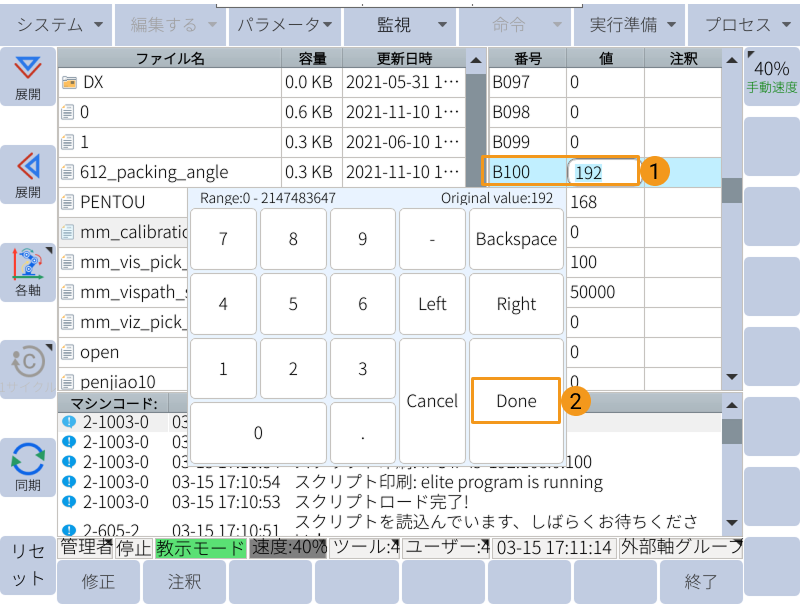Expand the パラメータ dropdown menu
Screen dimensions: 800x608
click(x=285, y=24)
